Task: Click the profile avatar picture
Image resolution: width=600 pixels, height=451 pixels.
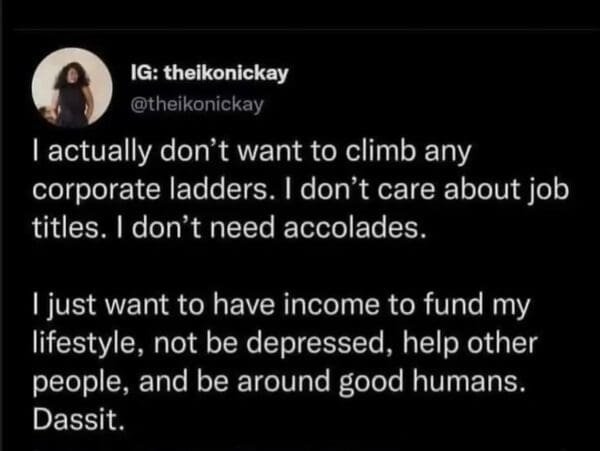Action: (72, 91)
